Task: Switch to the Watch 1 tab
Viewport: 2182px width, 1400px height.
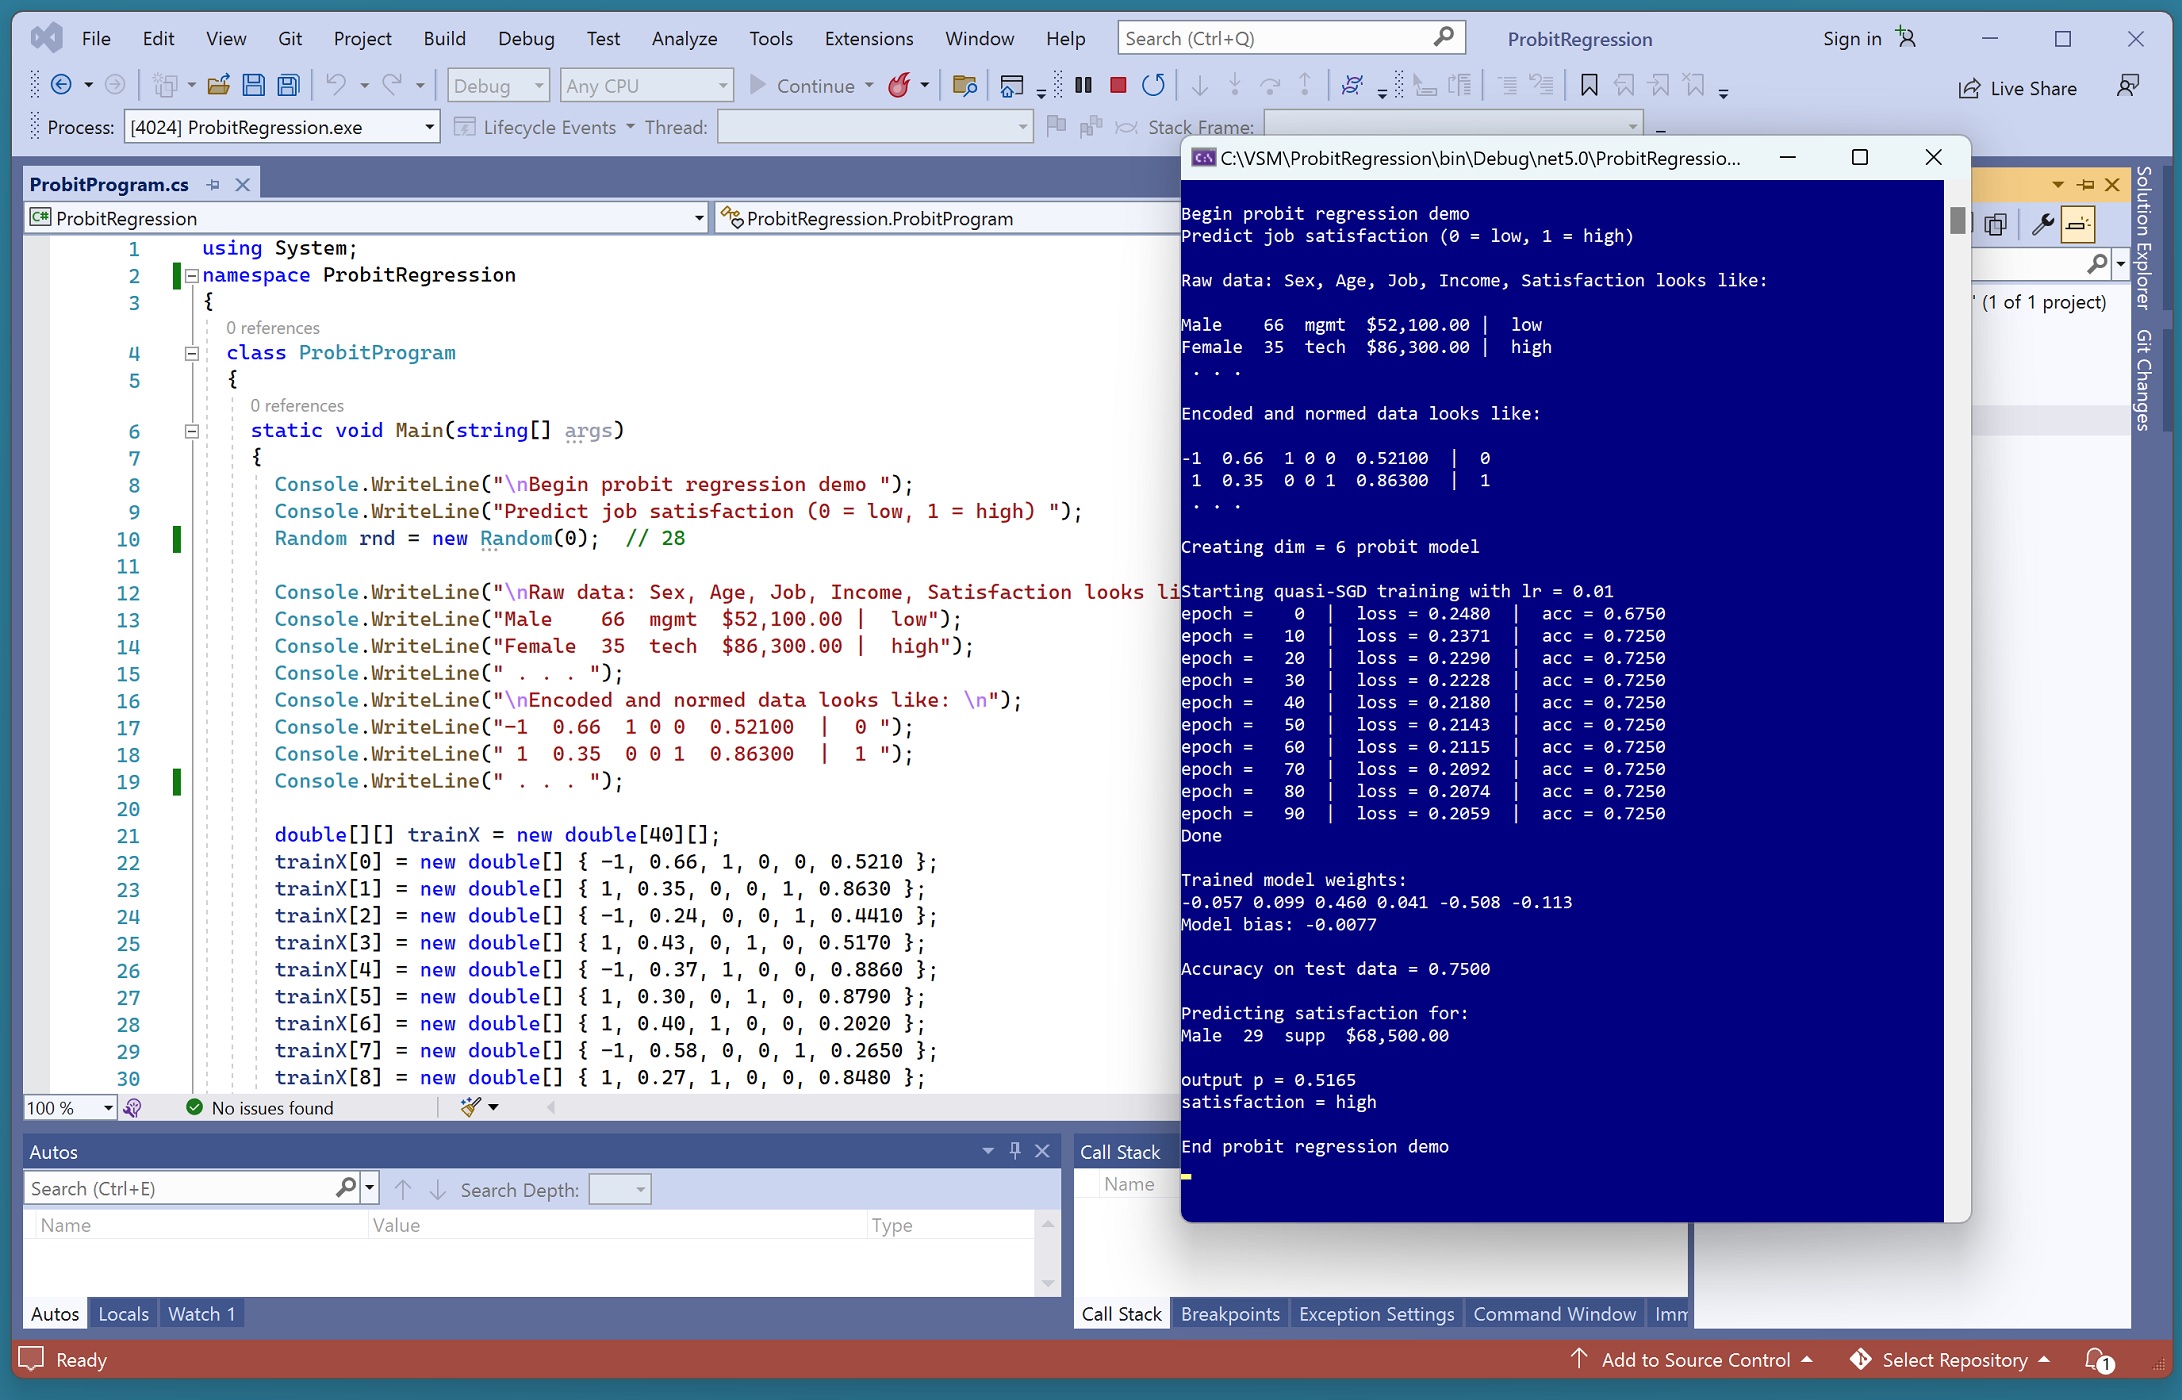Action: coord(202,1313)
